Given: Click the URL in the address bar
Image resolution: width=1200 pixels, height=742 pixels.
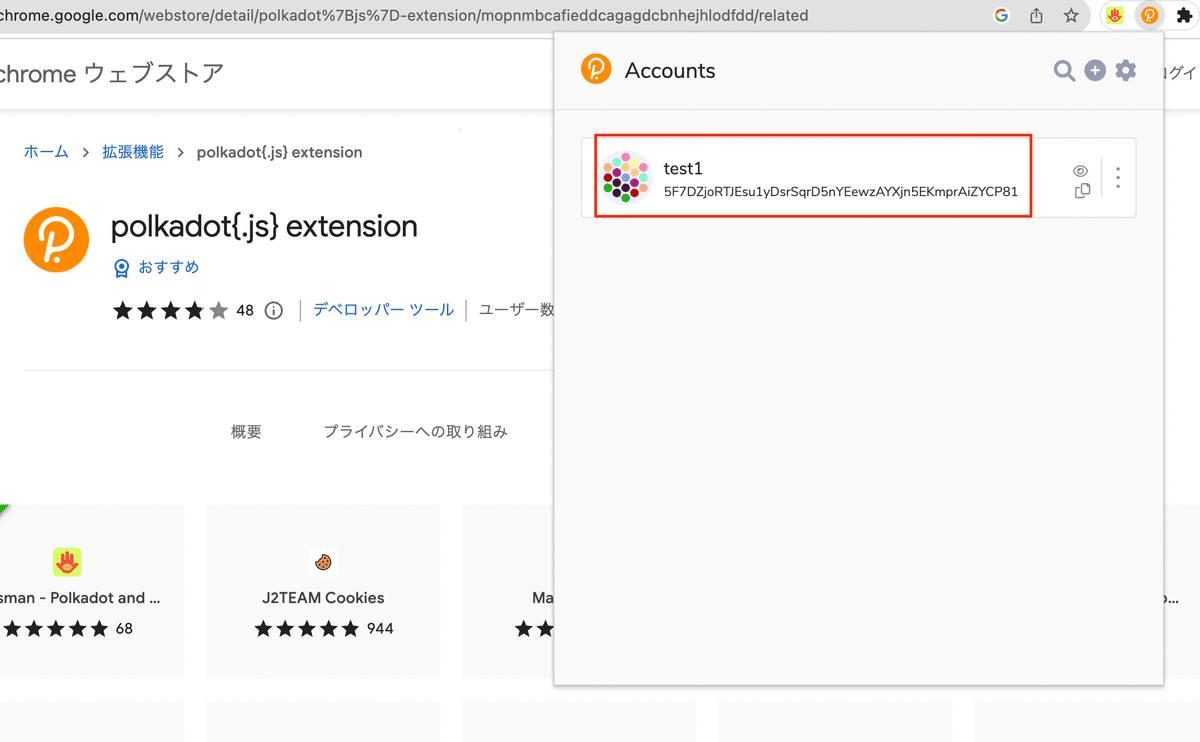Looking at the screenshot, I should tap(404, 16).
